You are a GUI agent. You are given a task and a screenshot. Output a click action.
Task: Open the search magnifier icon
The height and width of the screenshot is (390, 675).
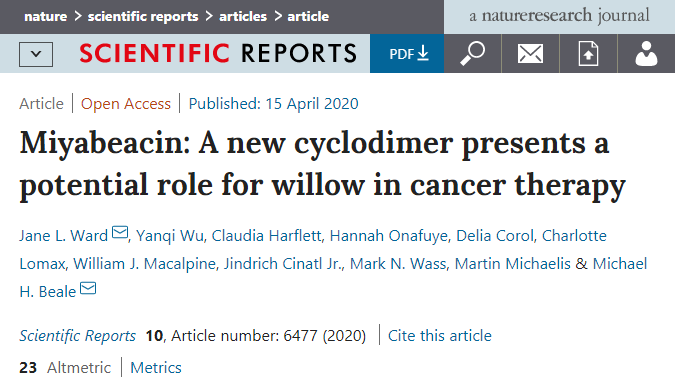click(472, 53)
